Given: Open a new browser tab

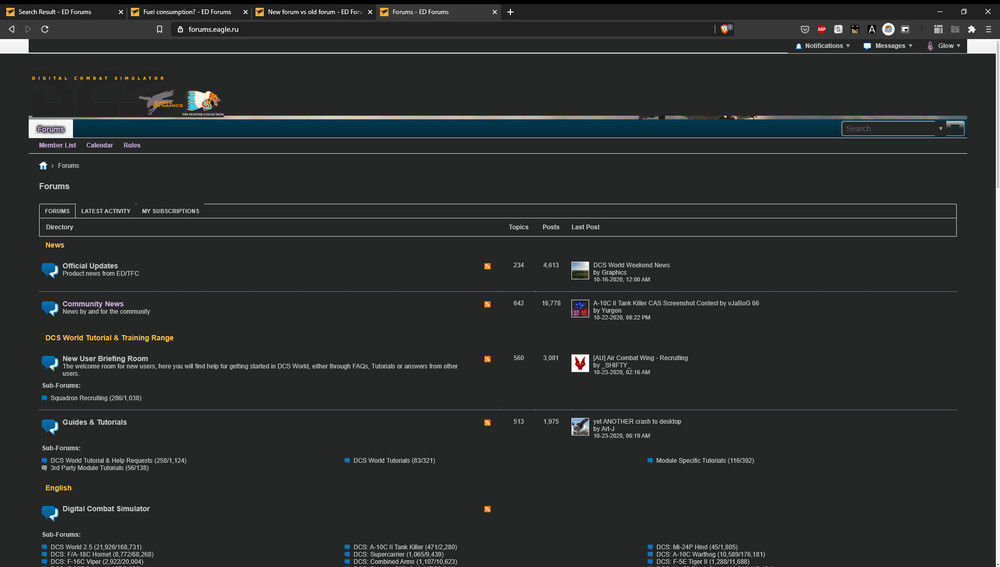Looking at the screenshot, I should point(510,11).
